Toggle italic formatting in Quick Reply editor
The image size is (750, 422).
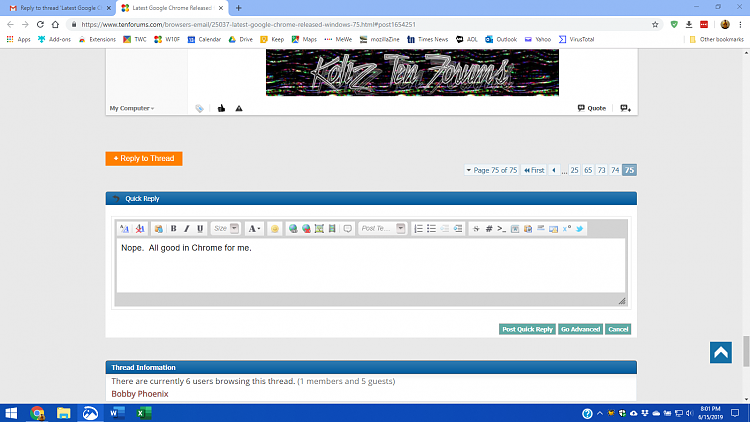187,229
